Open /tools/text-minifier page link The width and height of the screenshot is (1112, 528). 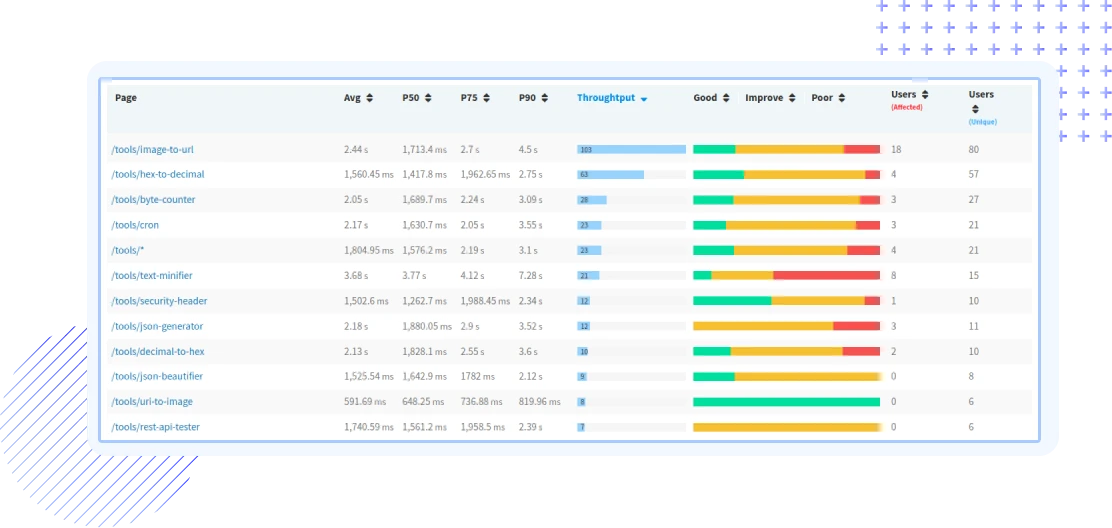[x=152, y=275]
